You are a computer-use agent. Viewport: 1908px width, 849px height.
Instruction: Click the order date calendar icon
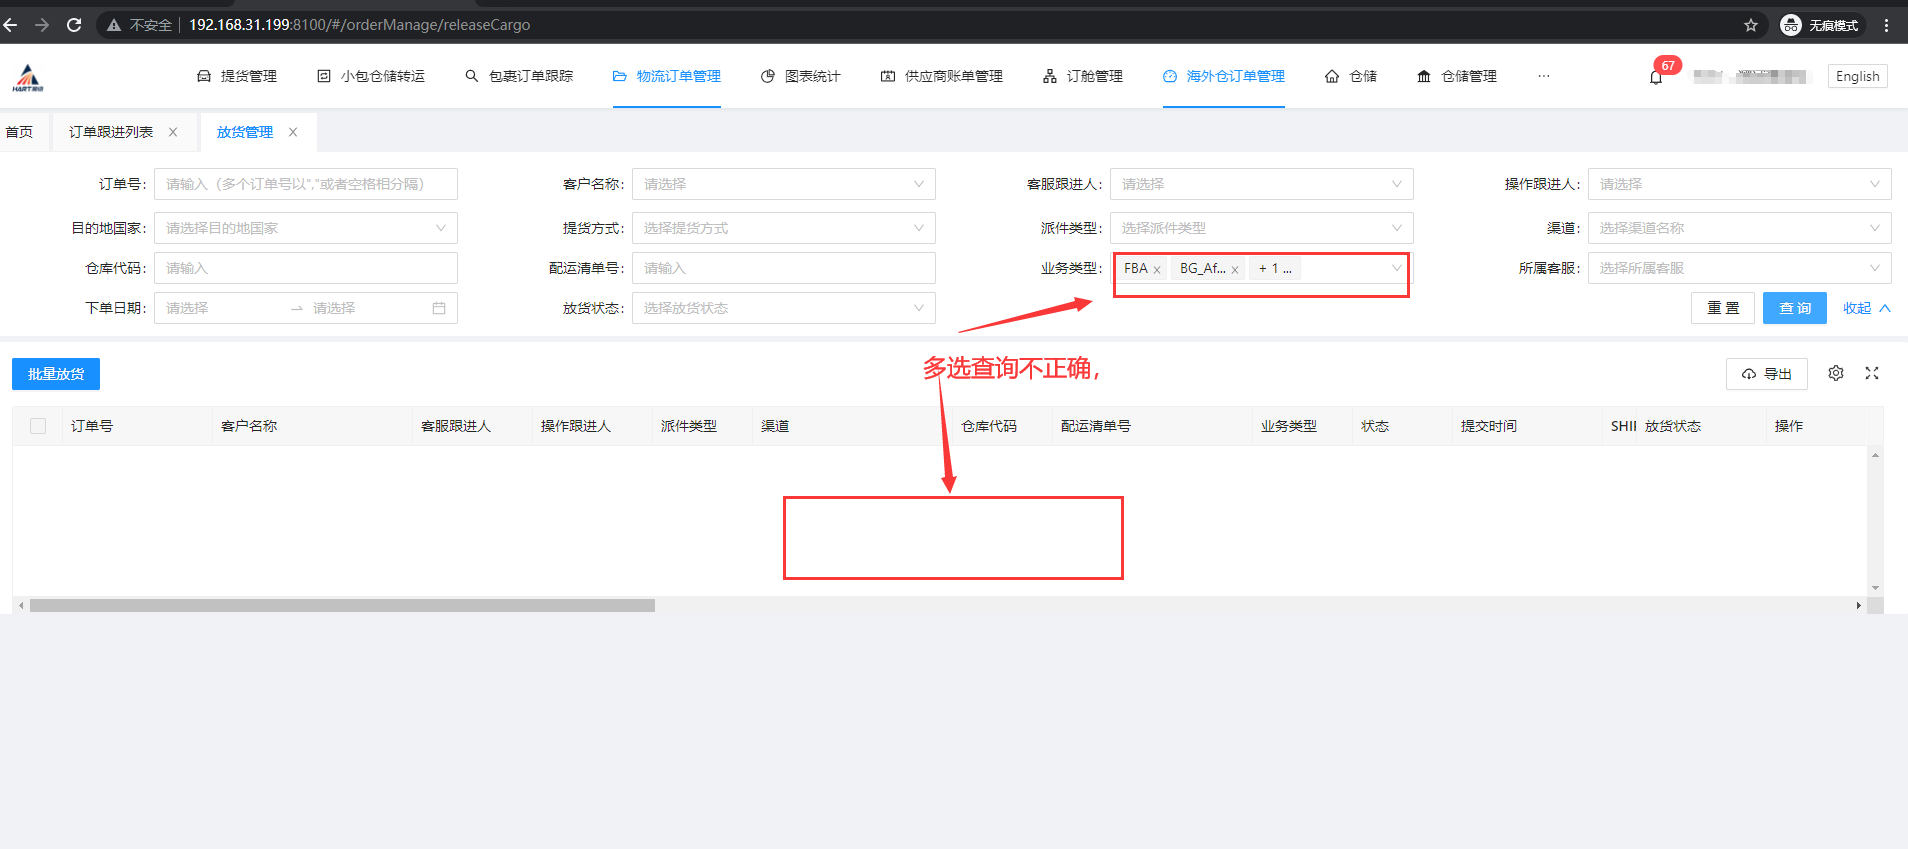(438, 308)
